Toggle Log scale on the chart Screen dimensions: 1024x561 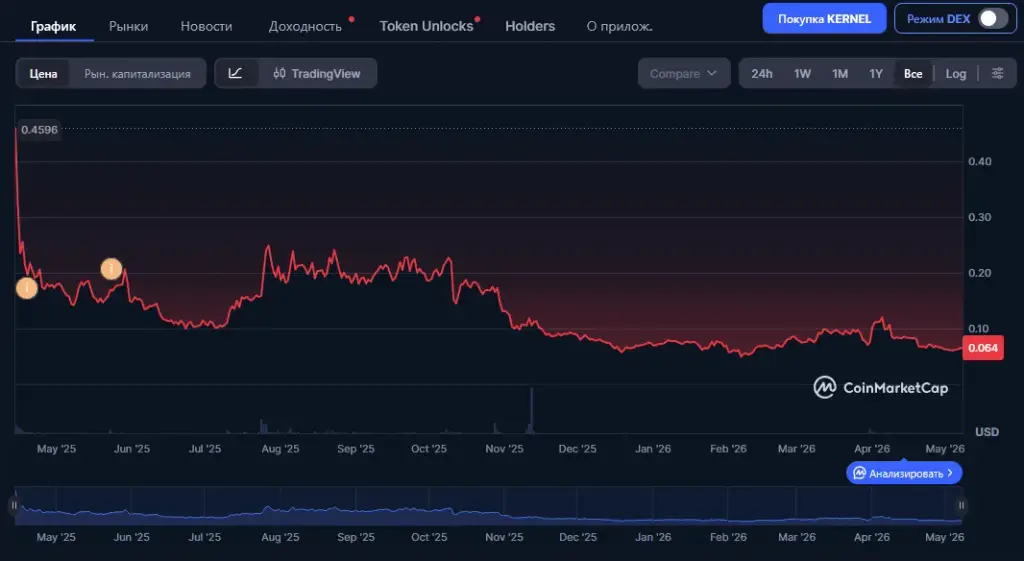[955, 73]
